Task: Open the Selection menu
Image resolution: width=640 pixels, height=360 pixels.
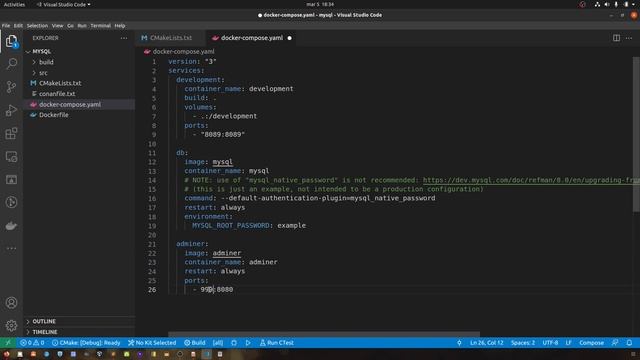Action: [x=37, y=25]
